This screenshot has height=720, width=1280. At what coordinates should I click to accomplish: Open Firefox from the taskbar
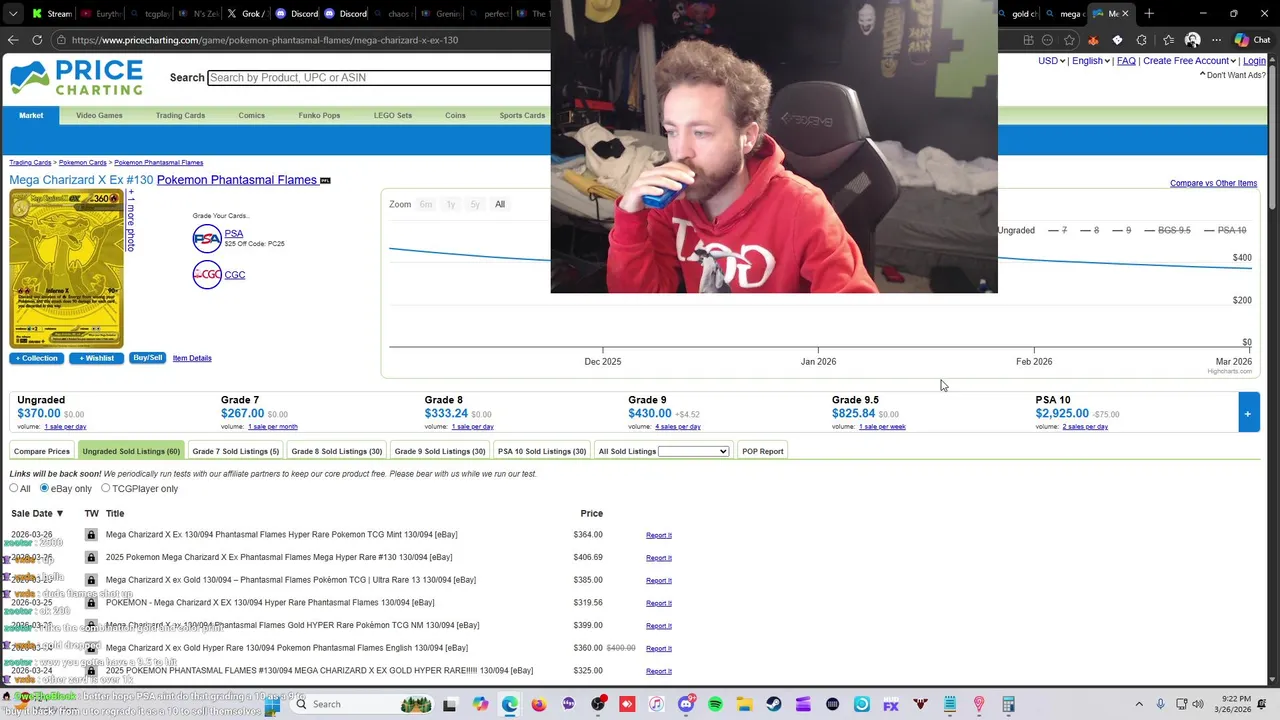pos(539,704)
